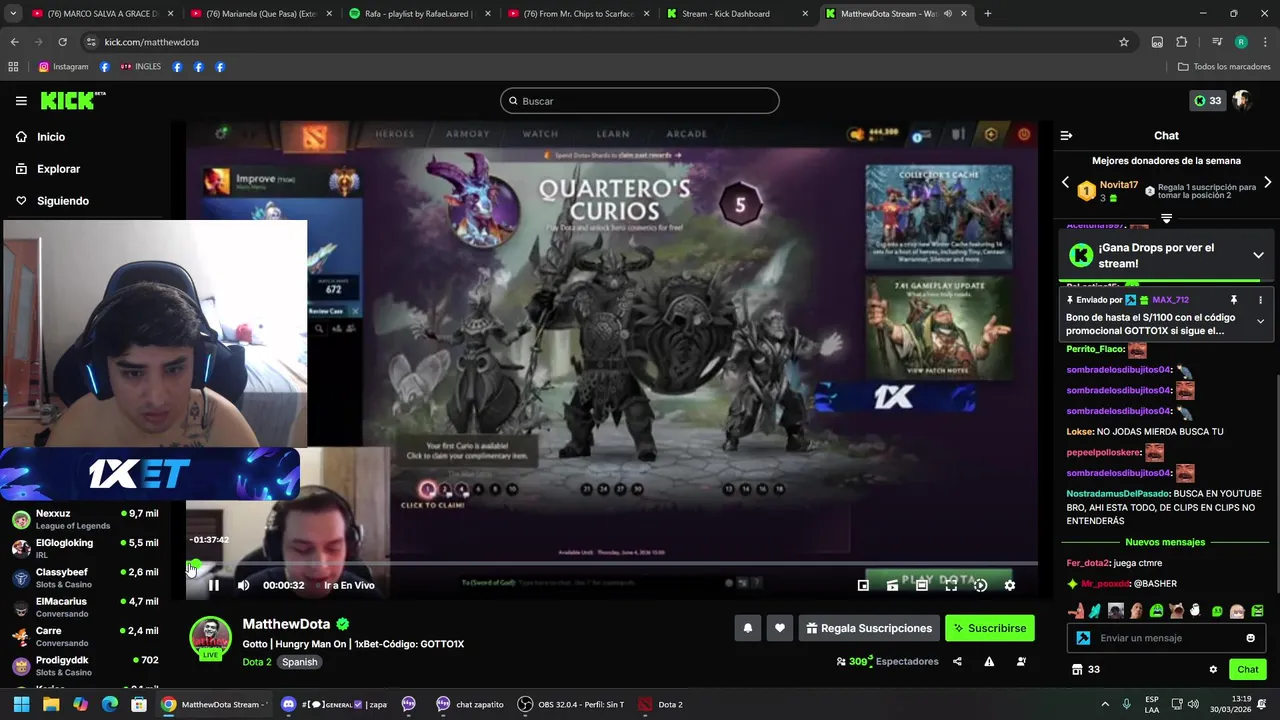Send message with green Chat button
Image resolution: width=1280 pixels, height=720 pixels.
[1248, 669]
